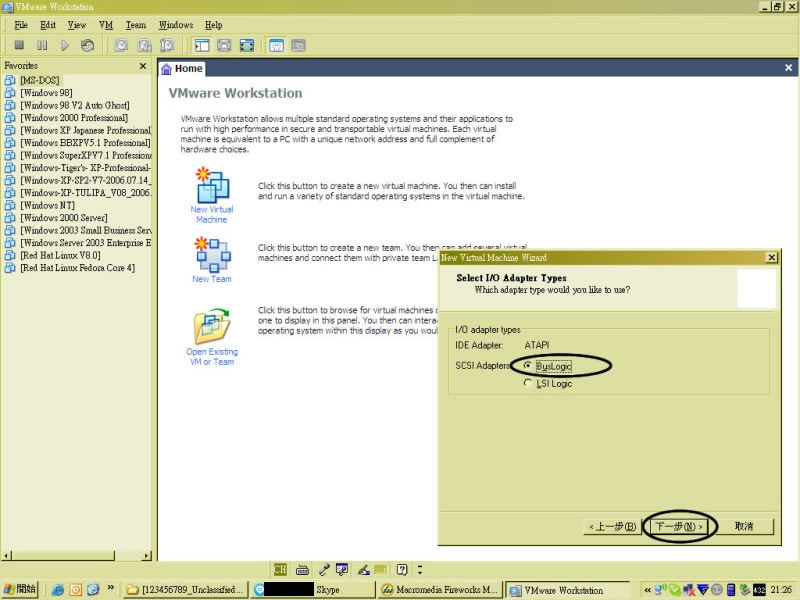Click the Console view toolbar icon
Screen dimensions: 800x600
click(x=298, y=45)
